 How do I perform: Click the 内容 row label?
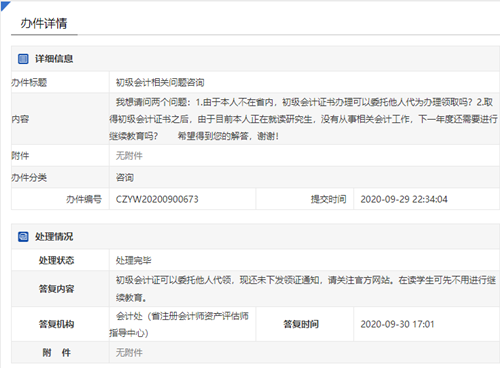(x=20, y=119)
